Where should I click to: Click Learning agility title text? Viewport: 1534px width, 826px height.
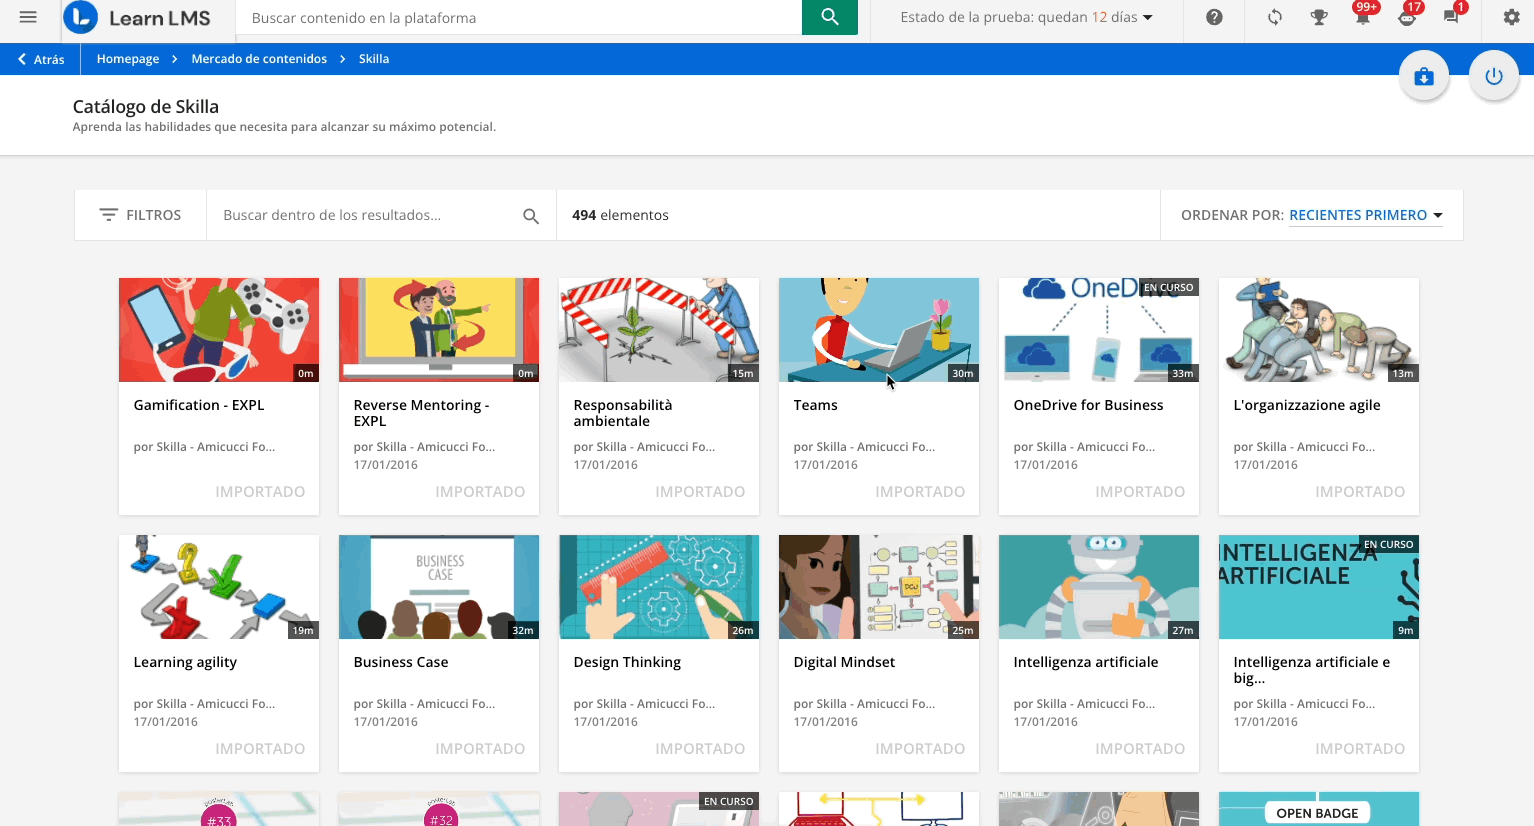pos(185,662)
